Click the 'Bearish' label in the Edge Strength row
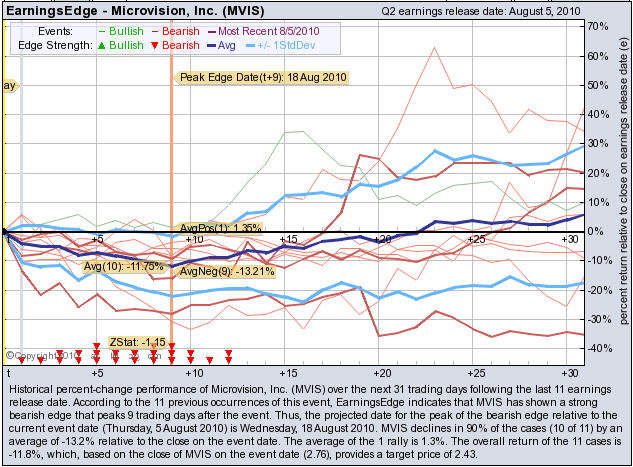 pos(180,45)
